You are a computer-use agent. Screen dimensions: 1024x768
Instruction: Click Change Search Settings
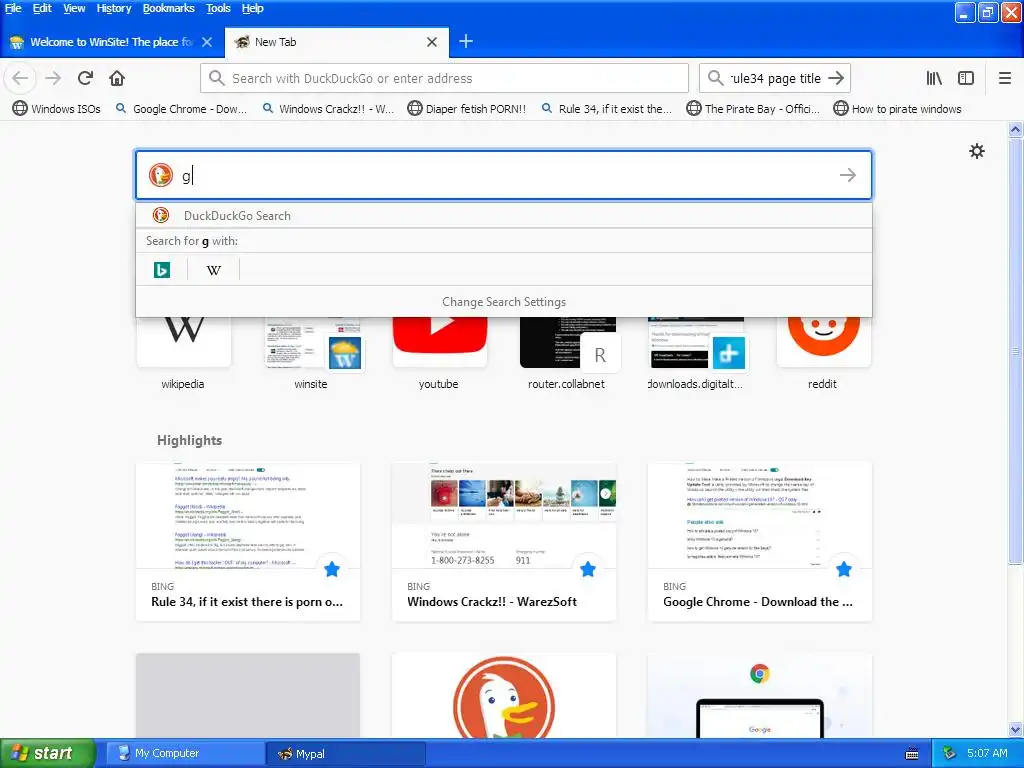click(x=504, y=302)
